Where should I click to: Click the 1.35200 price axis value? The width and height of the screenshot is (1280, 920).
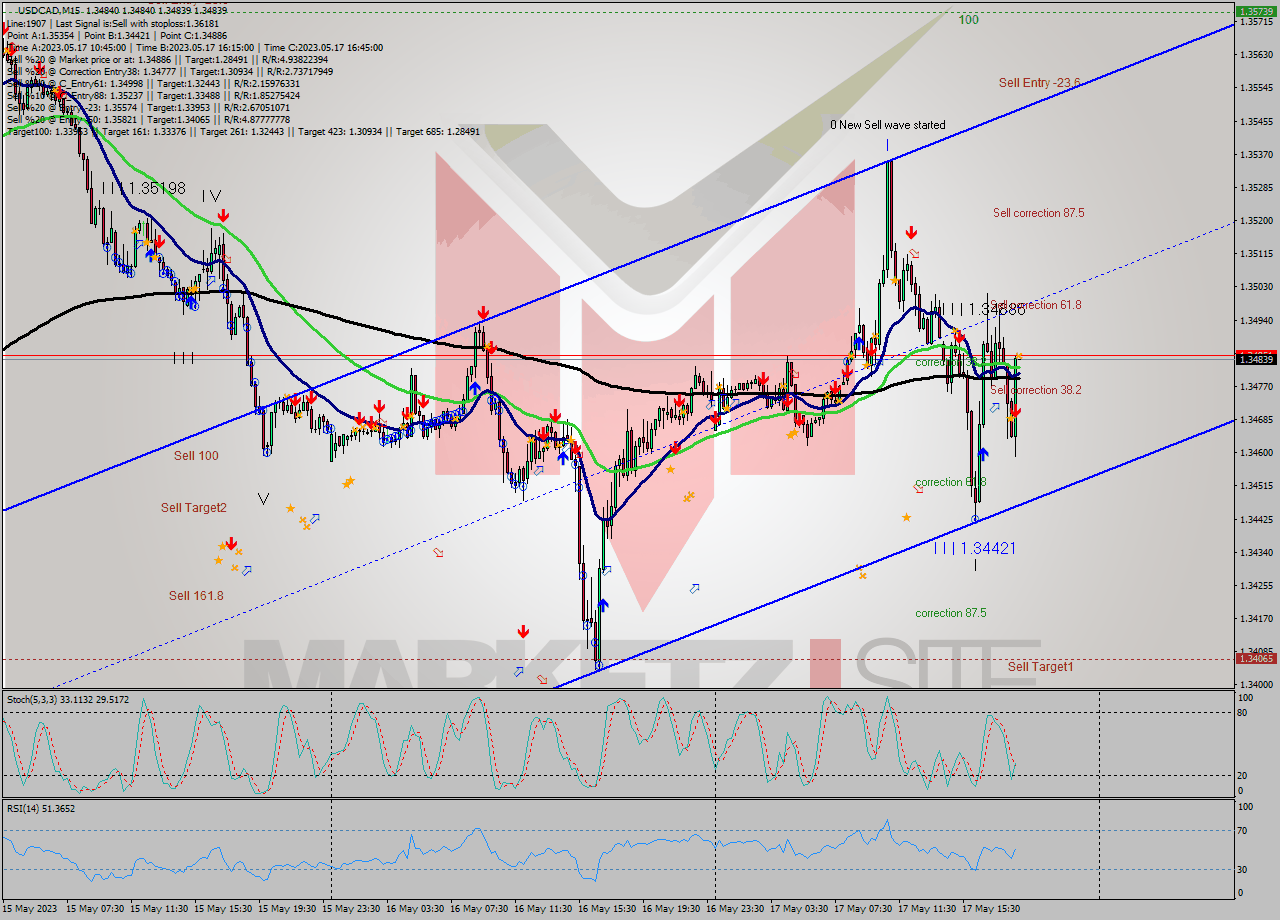click(1255, 221)
